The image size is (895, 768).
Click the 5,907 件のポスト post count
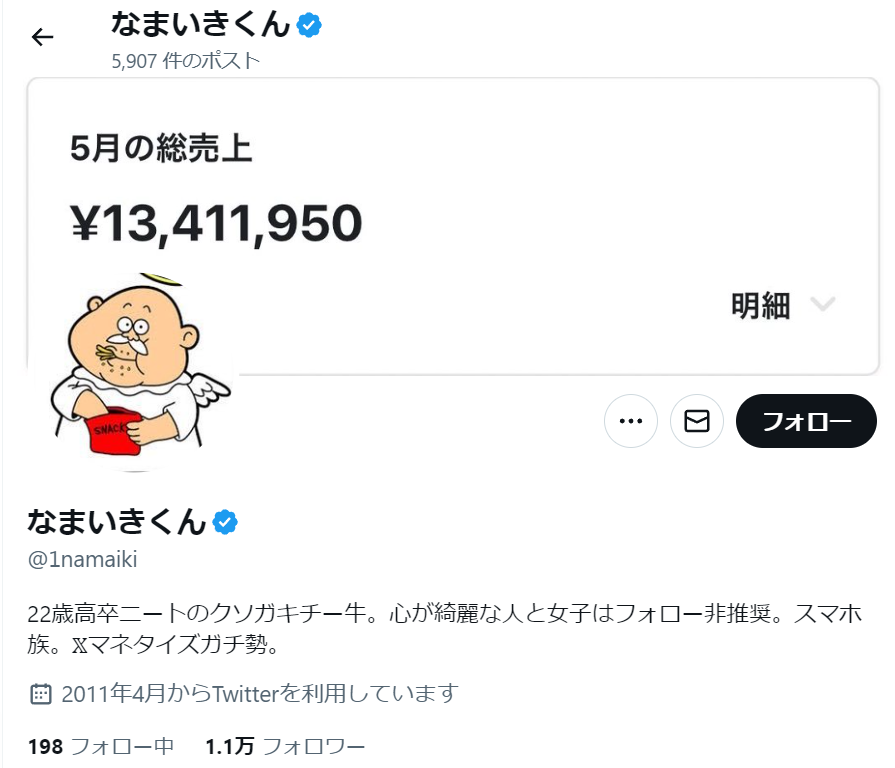click(186, 60)
